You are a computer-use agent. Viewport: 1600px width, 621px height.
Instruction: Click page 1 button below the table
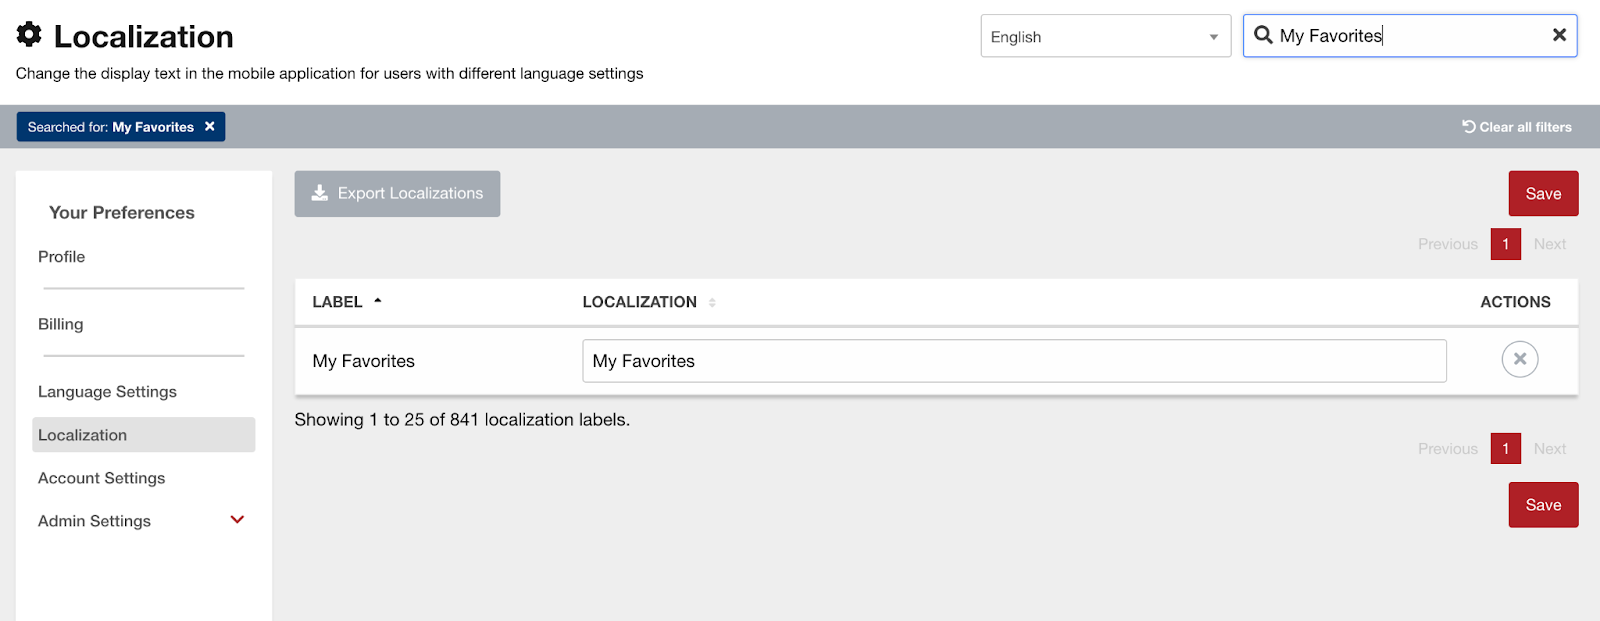tap(1505, 449)
